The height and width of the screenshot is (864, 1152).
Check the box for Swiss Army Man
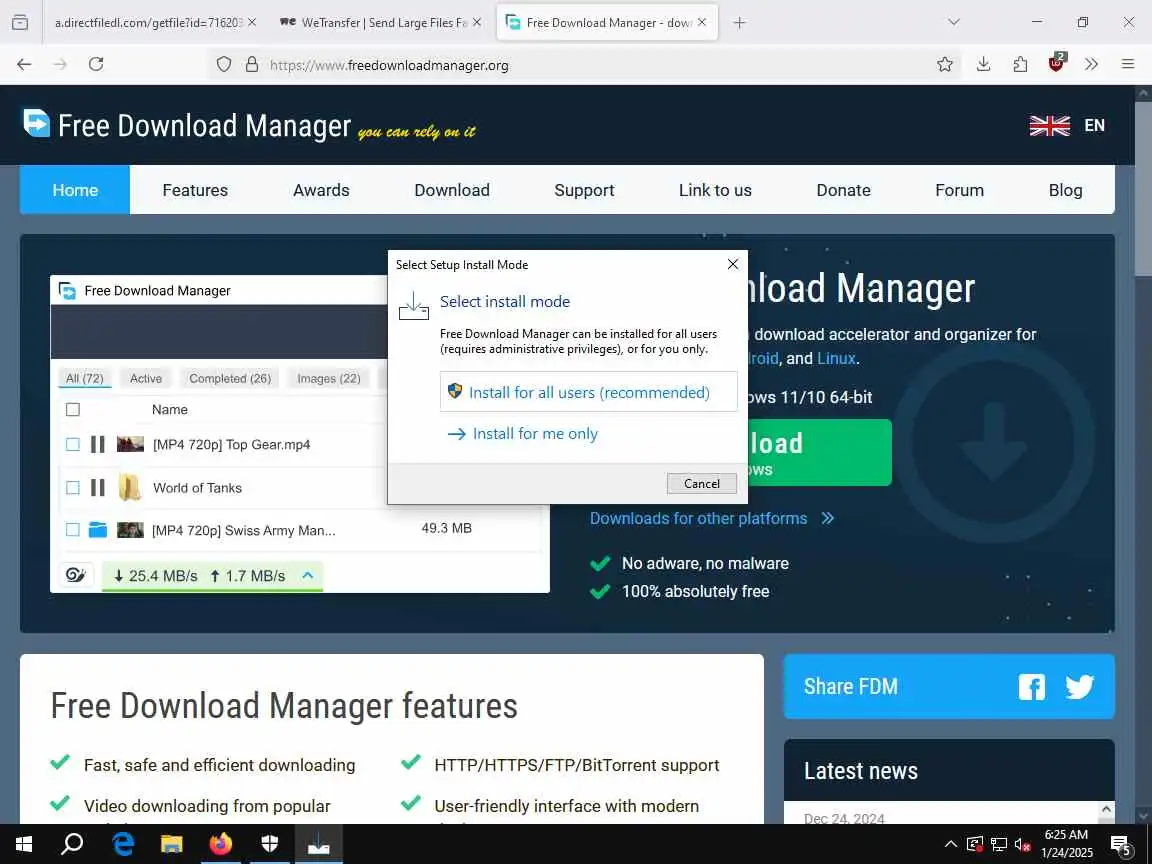click(x=73, y=530)
